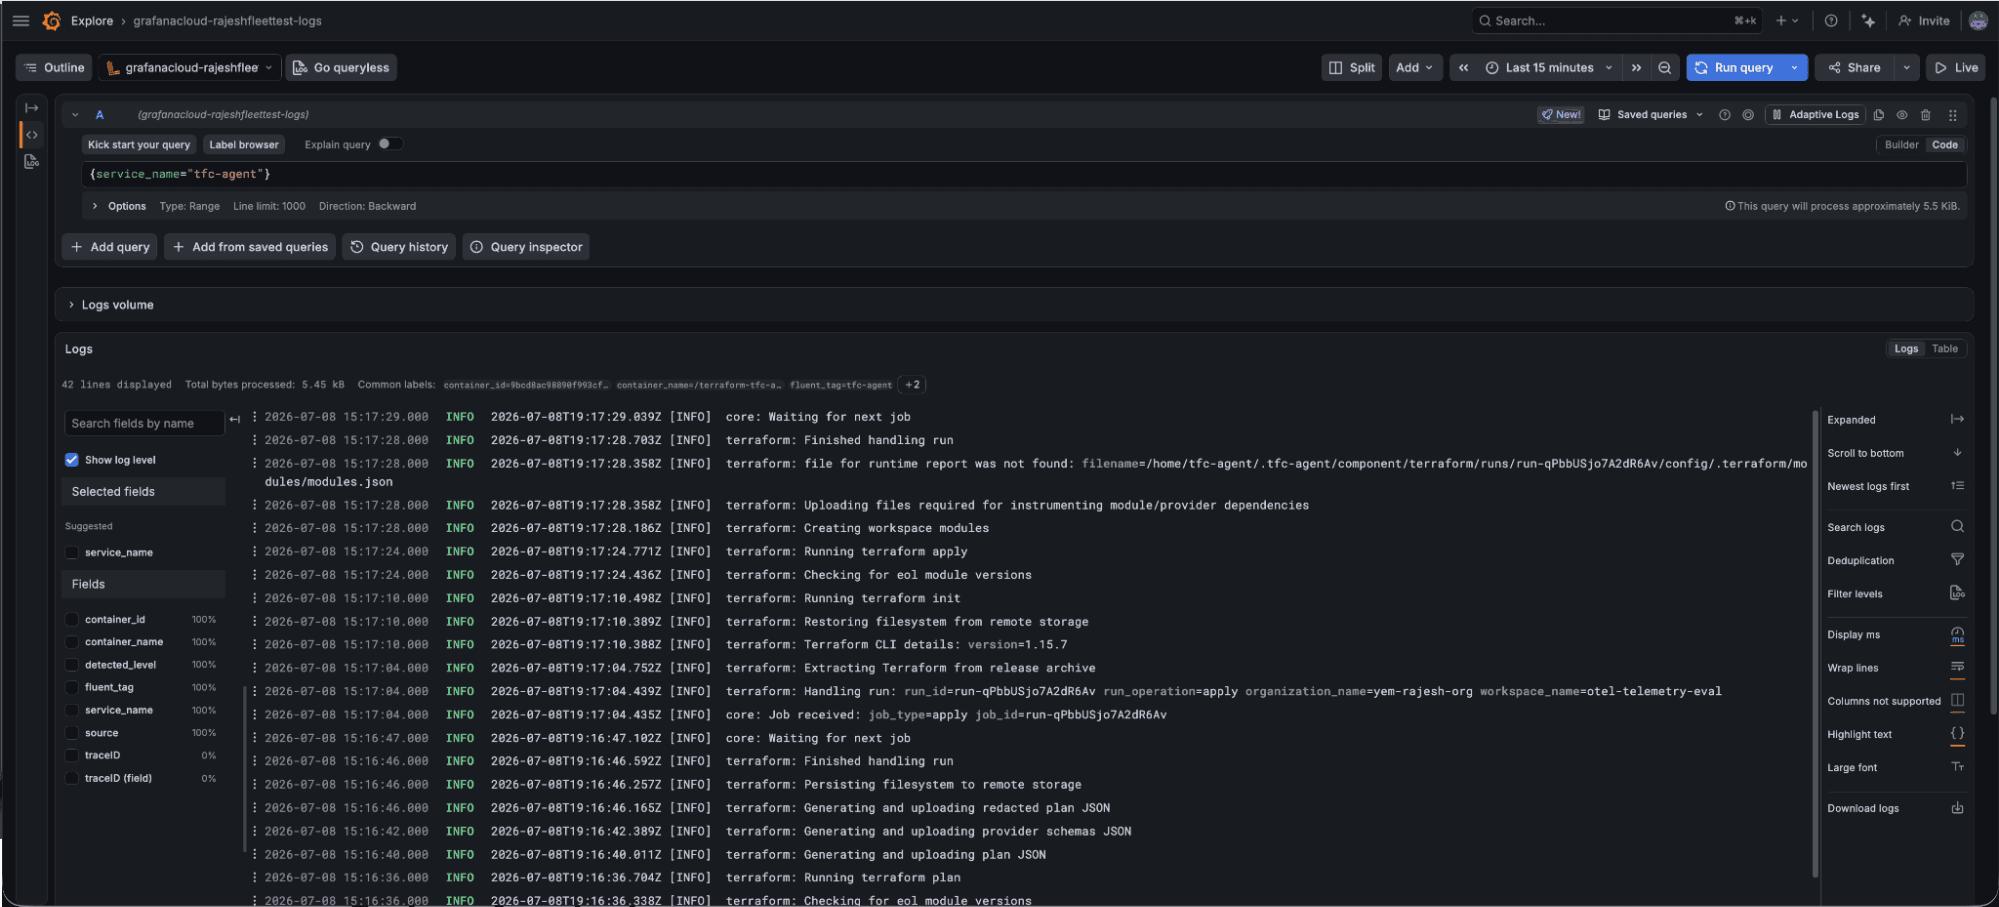The image size is (1999, 907).
Task: Start Live log streaming
Action: pos(1956,67)
